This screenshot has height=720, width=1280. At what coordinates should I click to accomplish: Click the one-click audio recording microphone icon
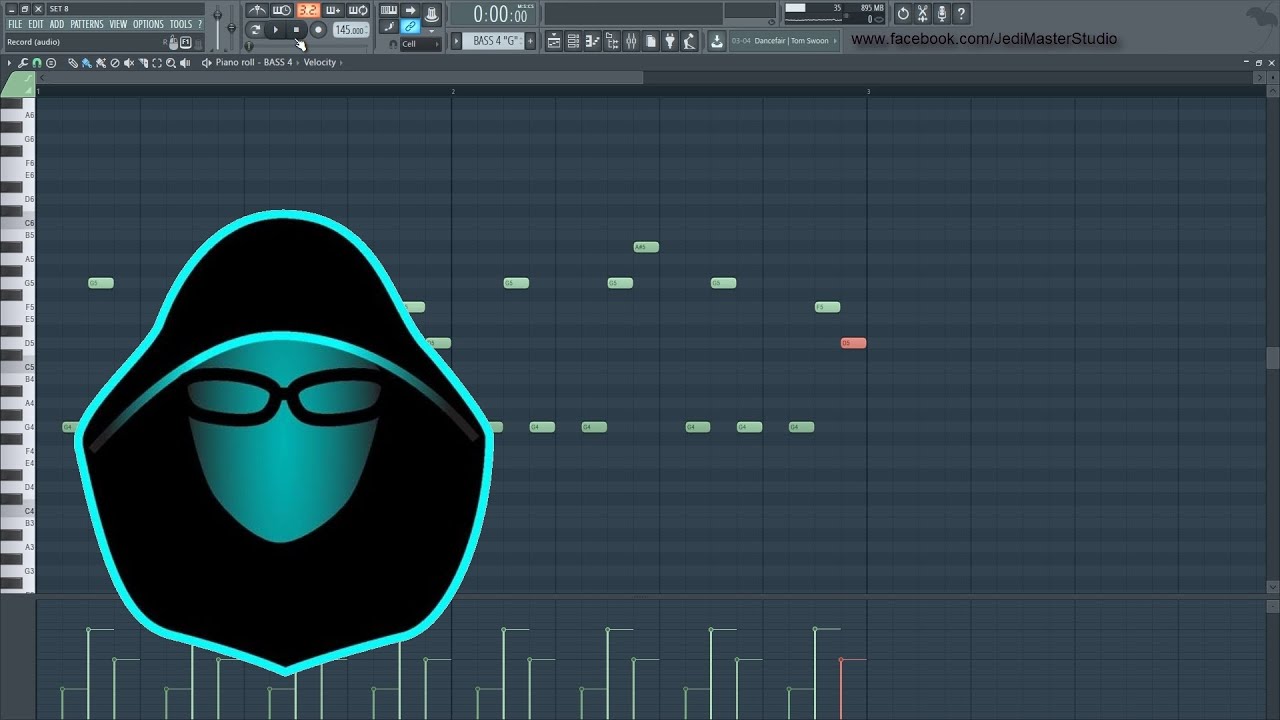coord(941,13)
